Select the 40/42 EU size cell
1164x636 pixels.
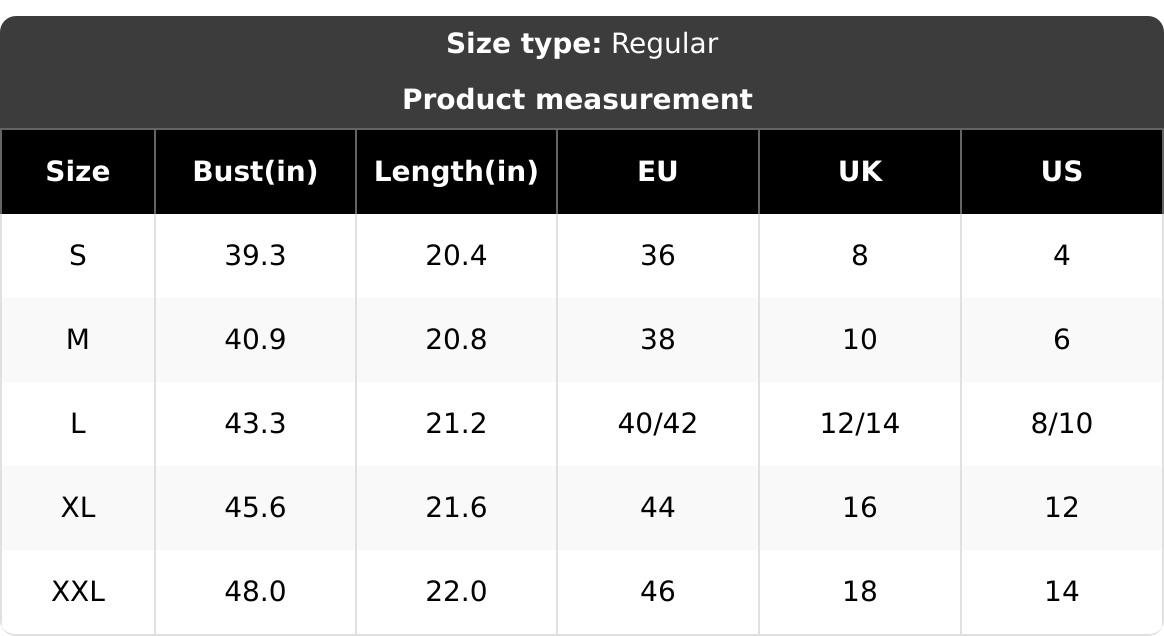coord(658,424)
